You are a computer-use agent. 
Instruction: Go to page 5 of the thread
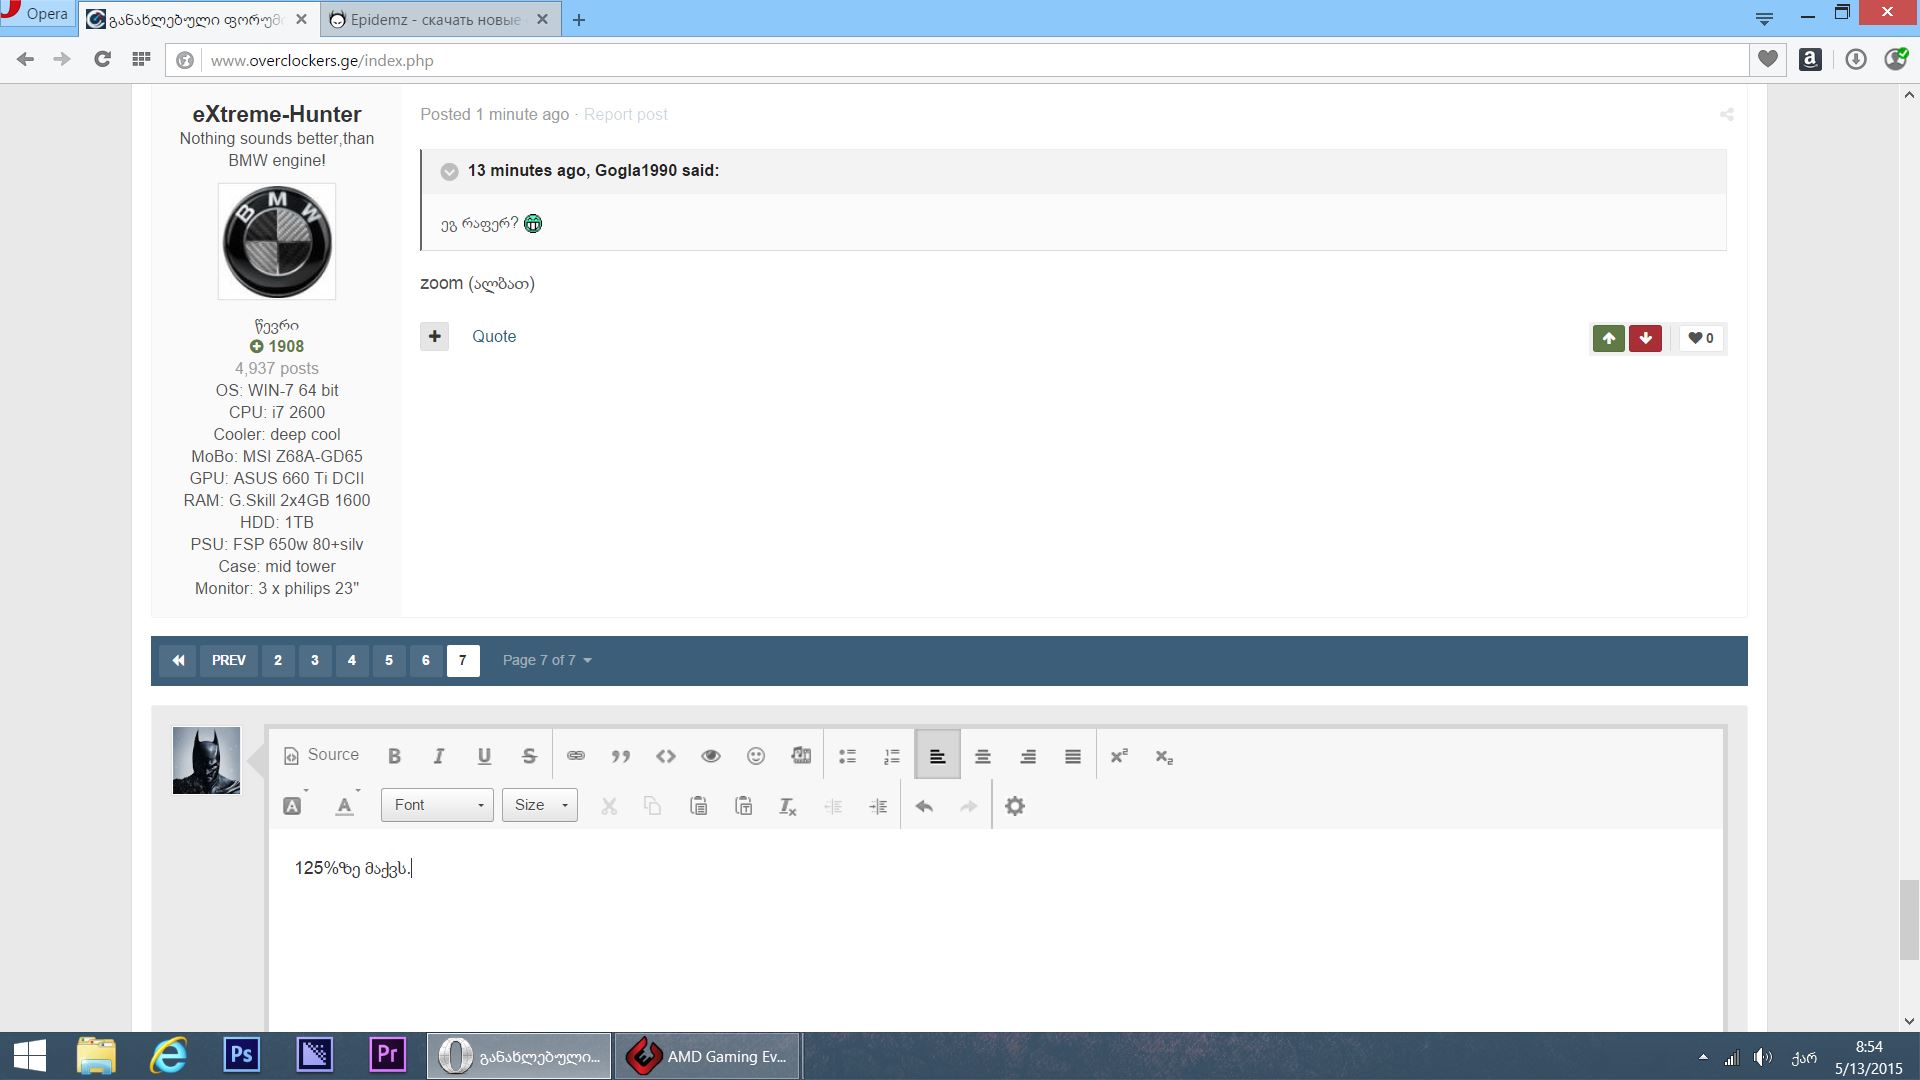point(389,660)
